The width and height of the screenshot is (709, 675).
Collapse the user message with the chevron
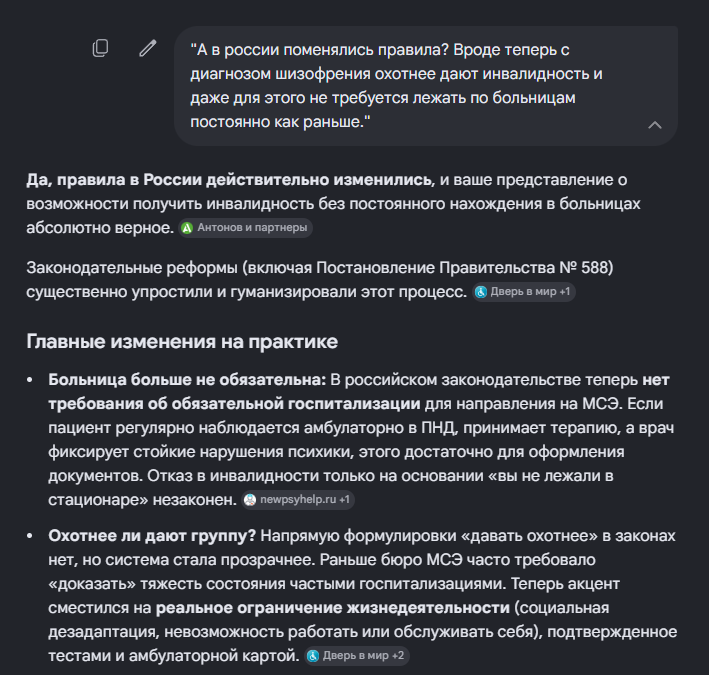pos(655,125)
